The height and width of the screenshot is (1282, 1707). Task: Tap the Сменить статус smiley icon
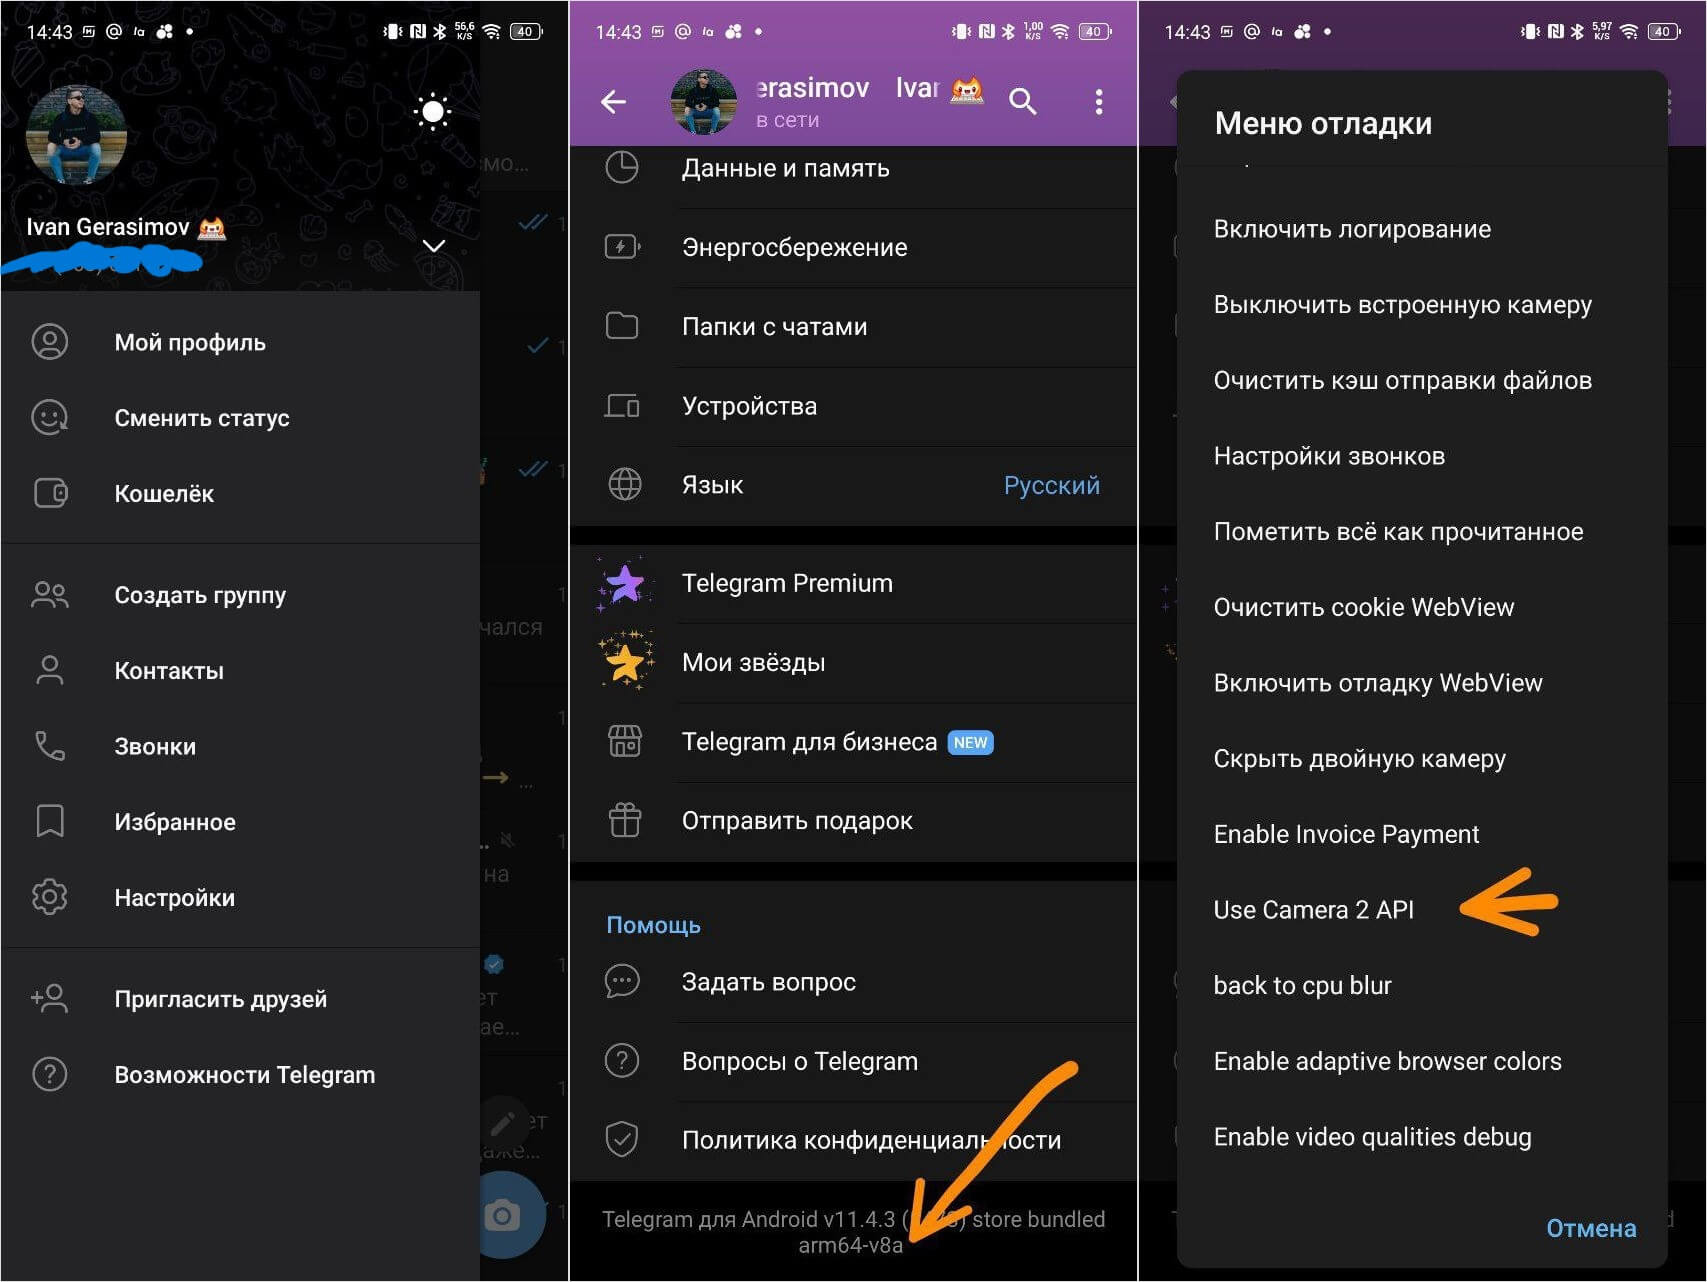50,417
